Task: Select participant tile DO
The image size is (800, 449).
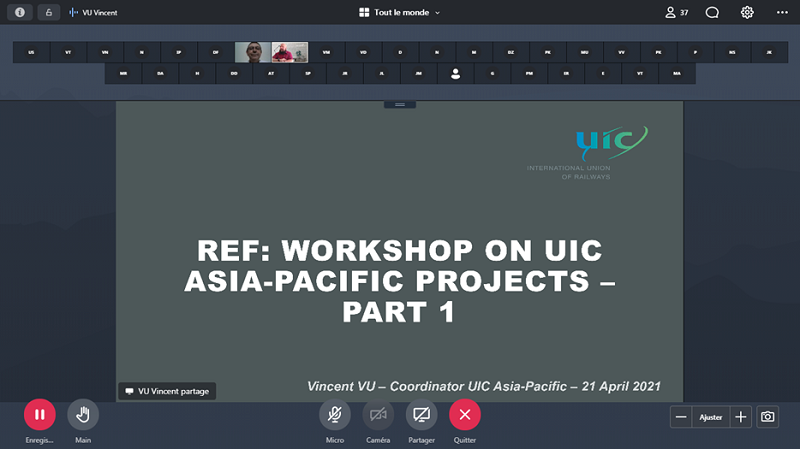Action: pyautogui.click(x=234, y=74)
